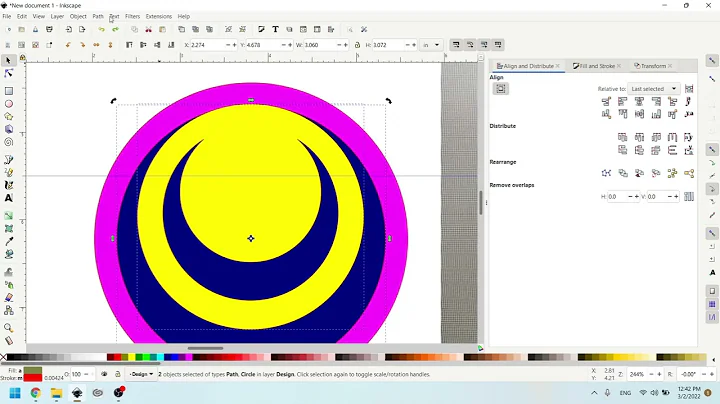Pick the yellow swatch in palette
Image resolution: width=720 pixels, height=404 pixels.
[132, 357]
